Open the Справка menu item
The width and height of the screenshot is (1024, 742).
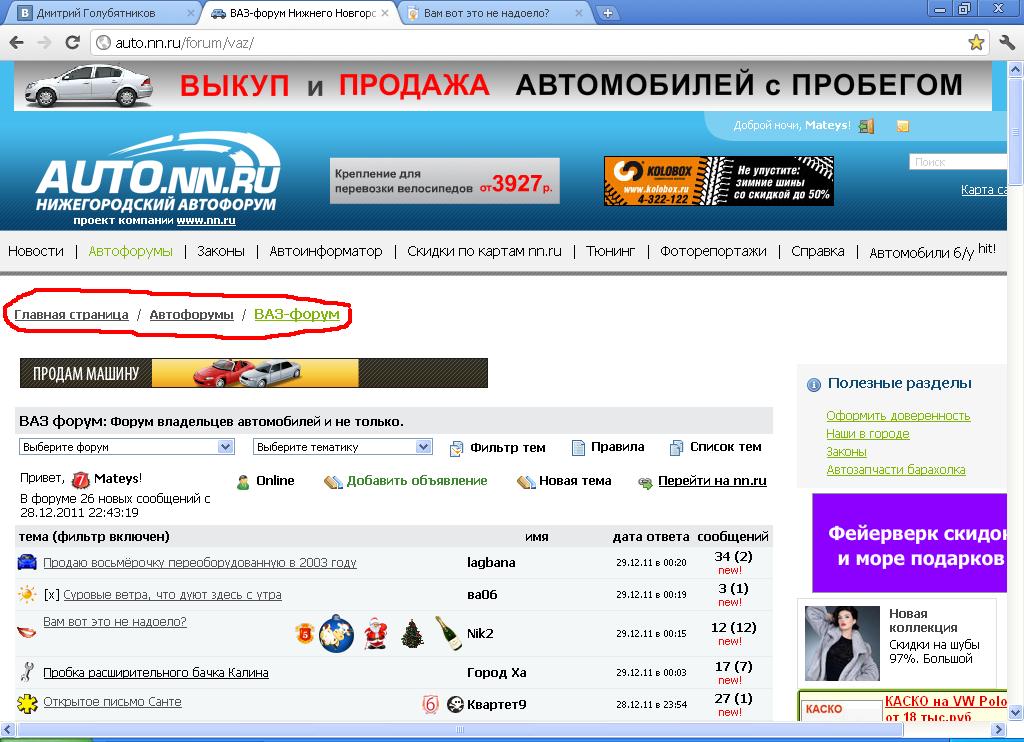(818, 251)
